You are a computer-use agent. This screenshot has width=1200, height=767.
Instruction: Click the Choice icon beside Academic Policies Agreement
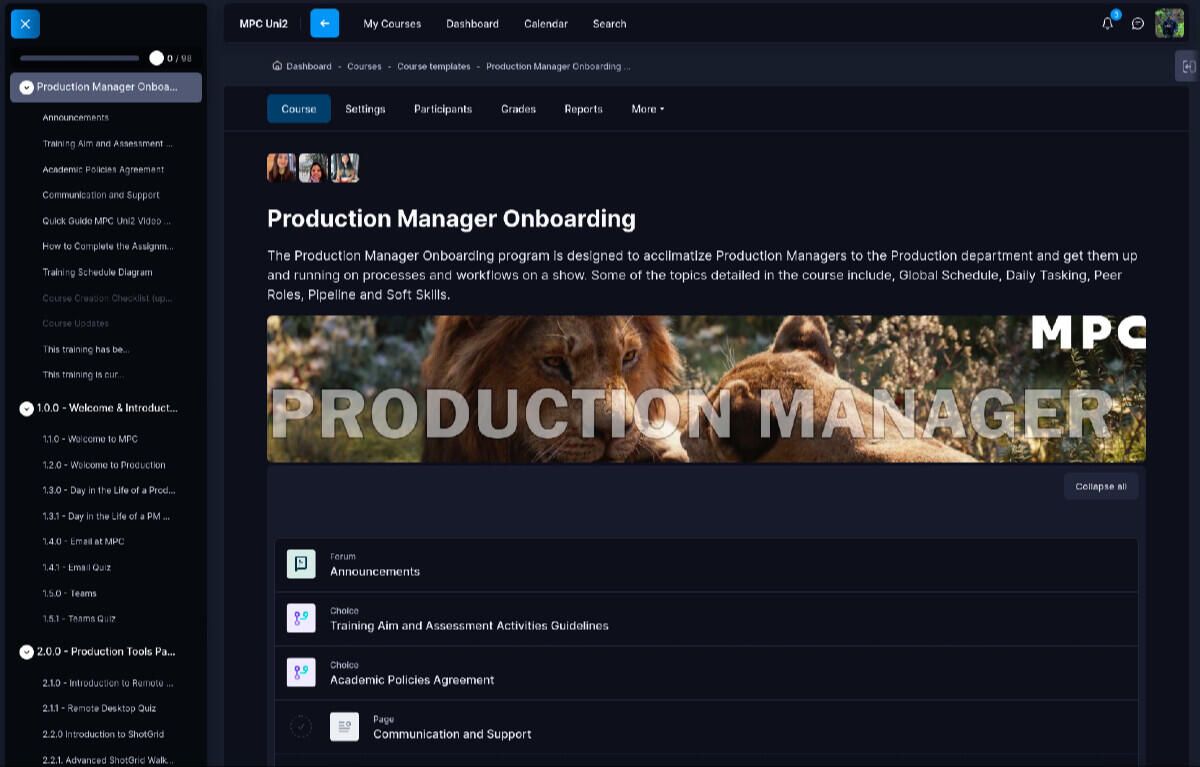pyautogui.click(x=301, y=672)
